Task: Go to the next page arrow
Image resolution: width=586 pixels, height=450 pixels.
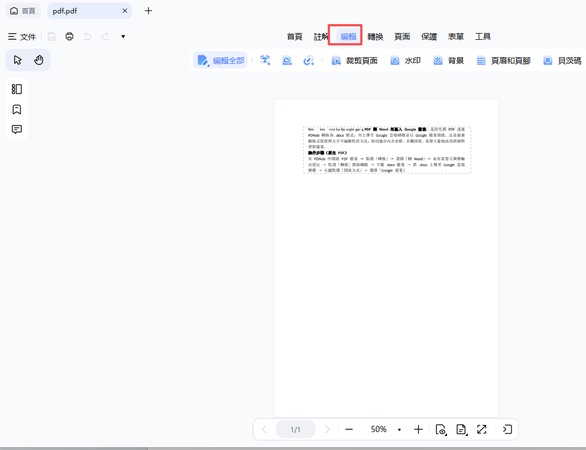Action: coord(327,429)
